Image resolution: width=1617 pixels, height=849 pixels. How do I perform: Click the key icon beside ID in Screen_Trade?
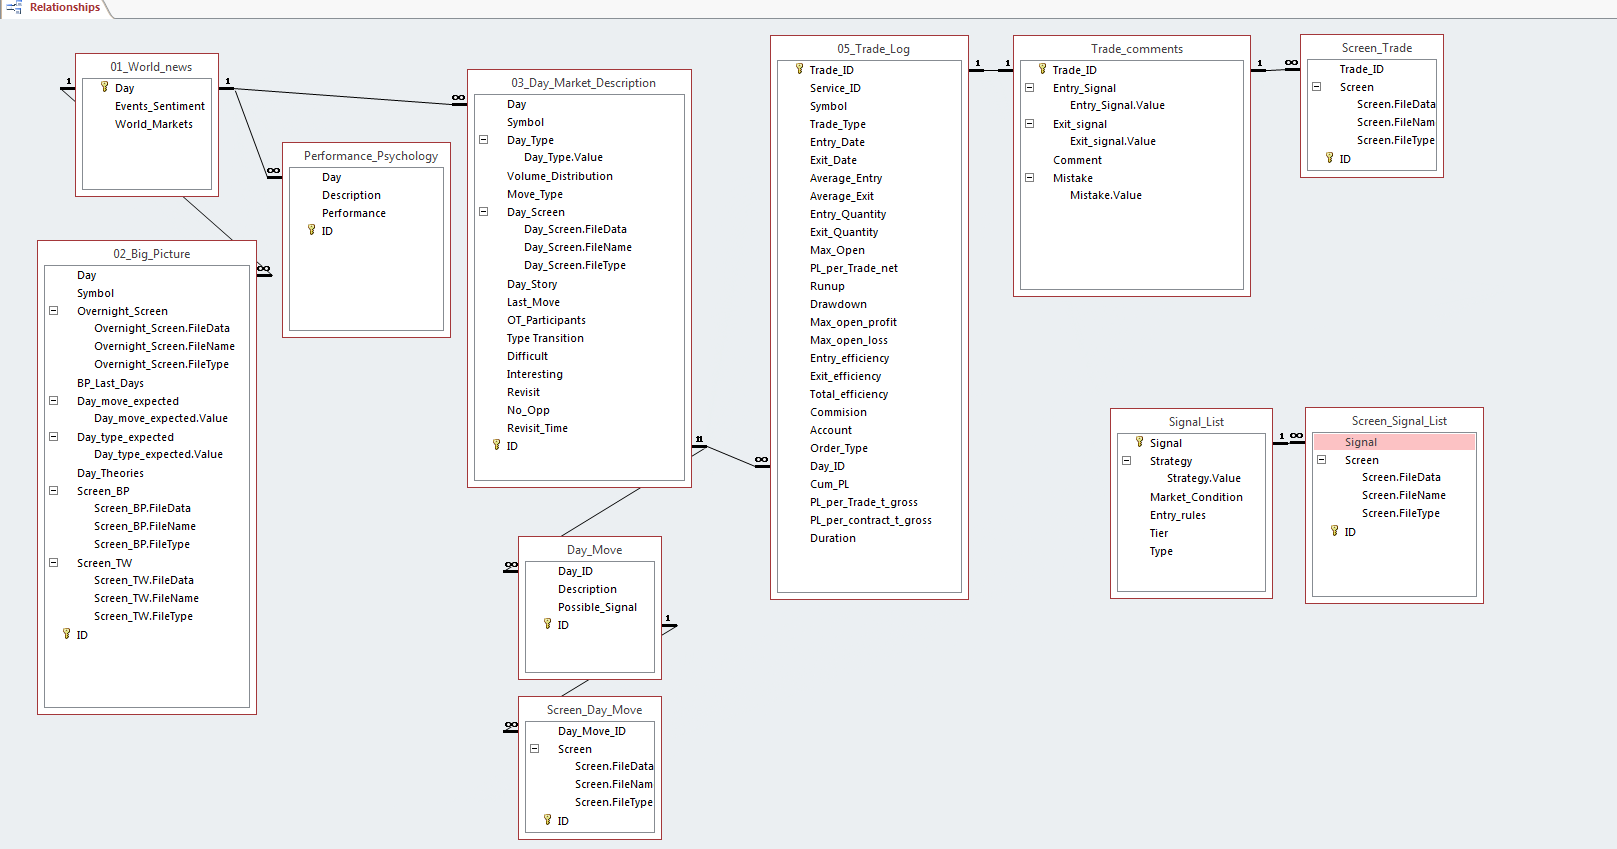pyautogui.click(x=1329, y=158)
